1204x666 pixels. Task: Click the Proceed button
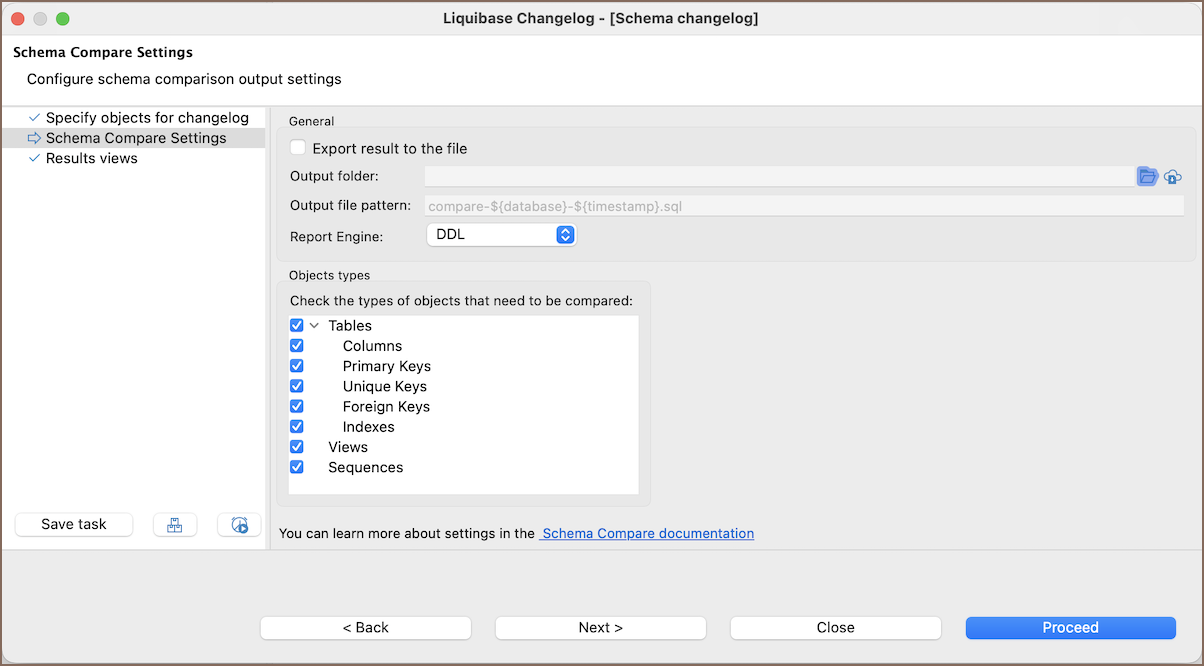(x=1070, y=628)
